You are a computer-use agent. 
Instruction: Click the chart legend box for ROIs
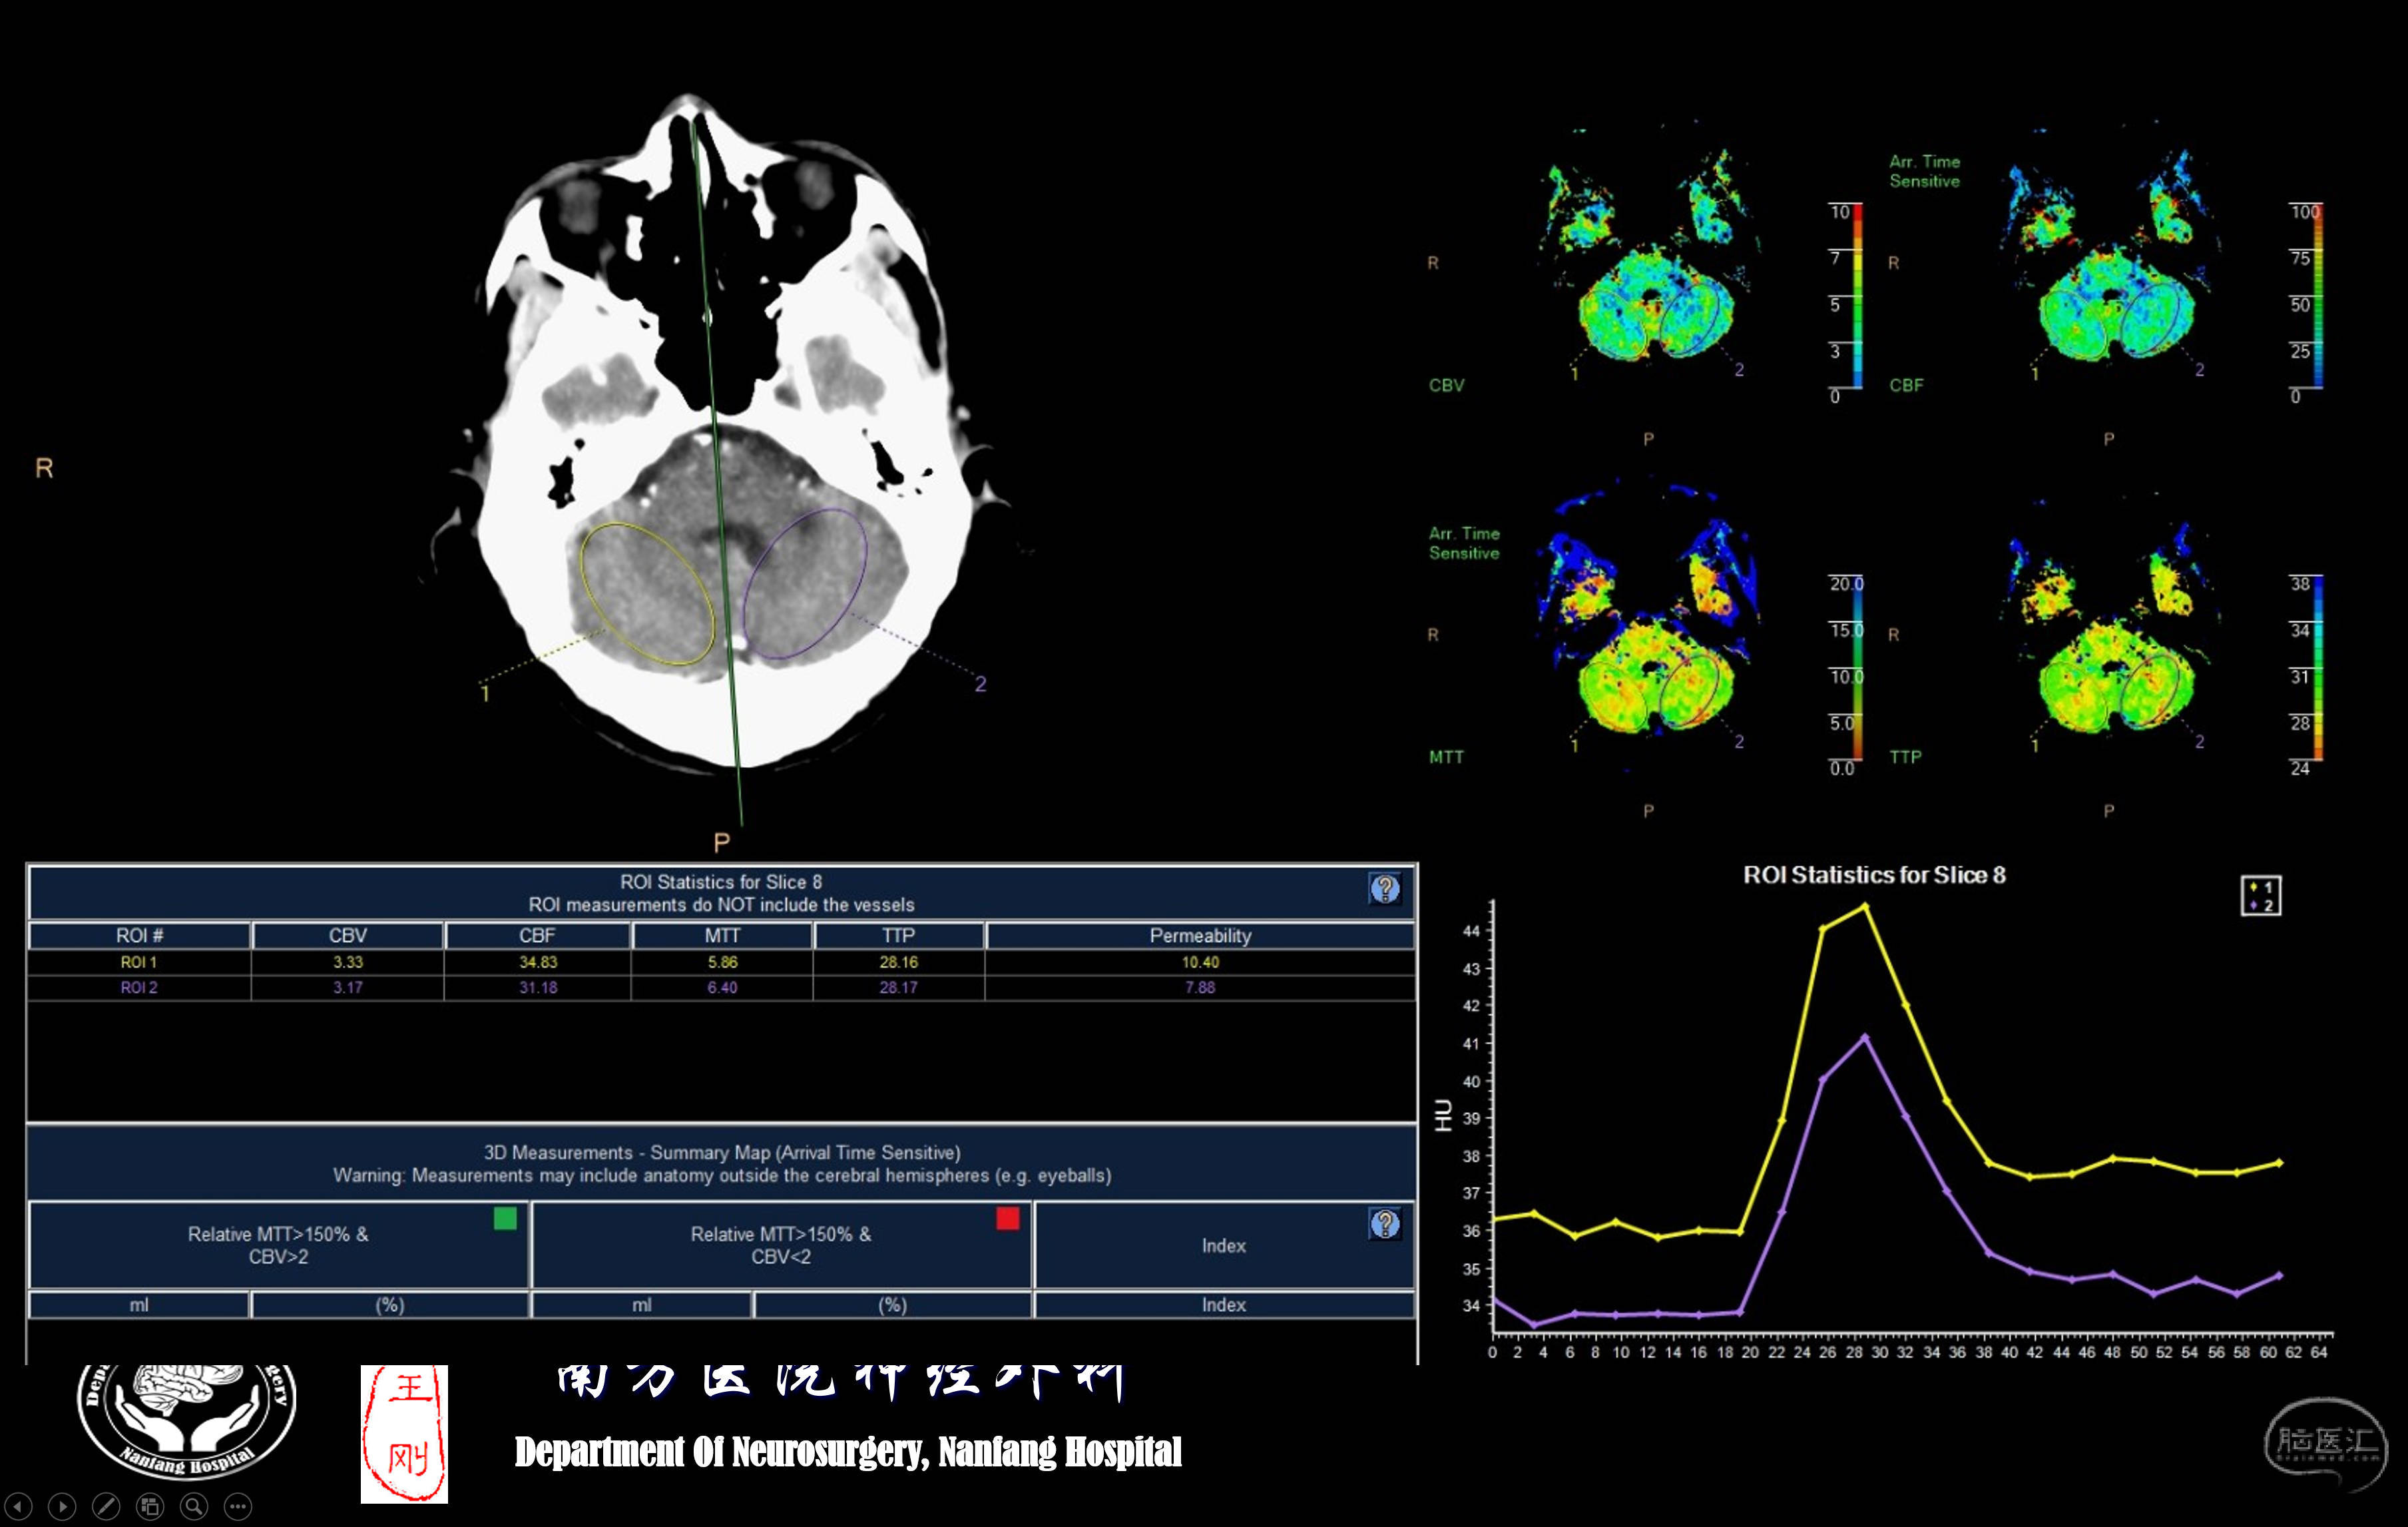click(x=2260, y=896)
